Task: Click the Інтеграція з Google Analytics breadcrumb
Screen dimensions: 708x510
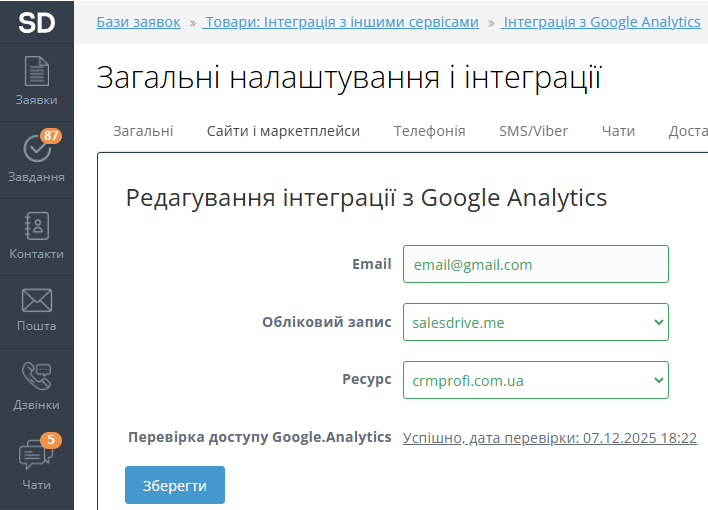Action: [601, 22]
